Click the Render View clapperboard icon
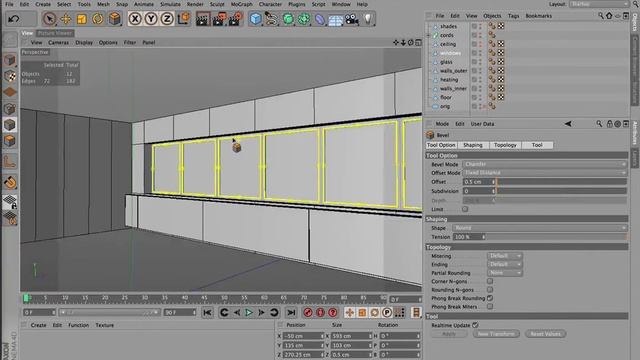This screenshot has width=640, height=360. click(203, 19)
